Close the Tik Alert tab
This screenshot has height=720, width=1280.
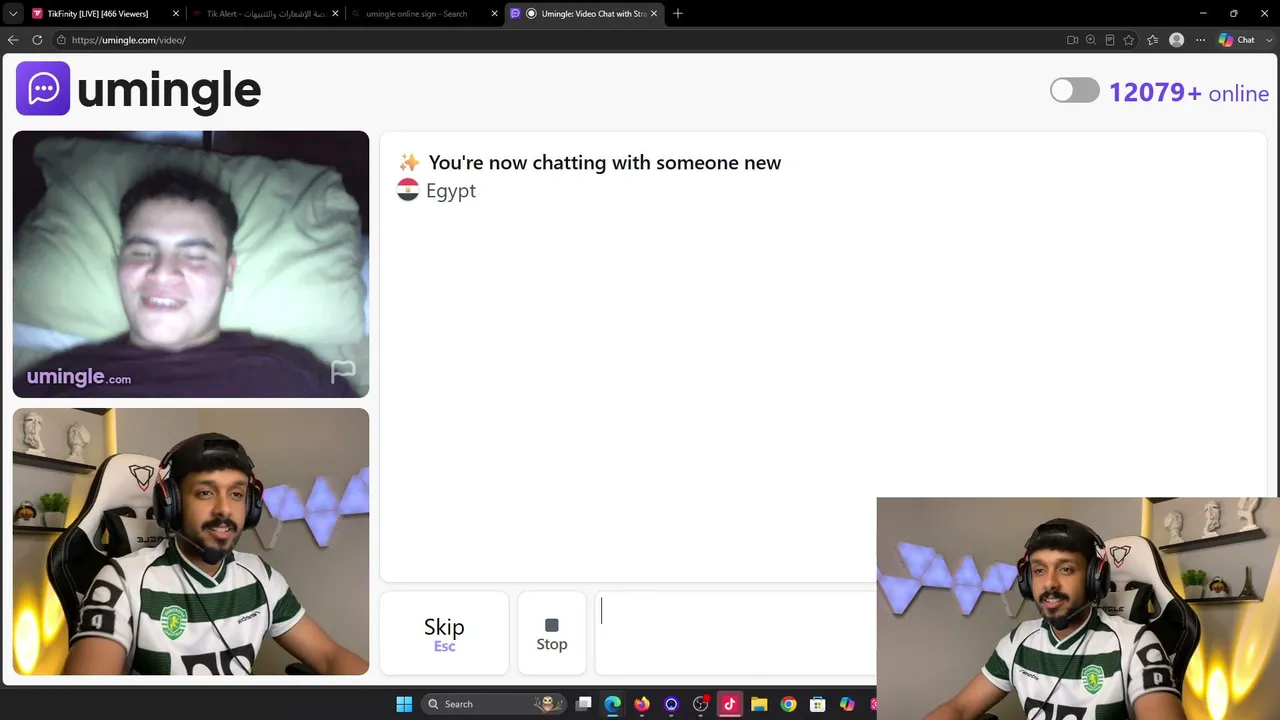click(x=335, y=14)
